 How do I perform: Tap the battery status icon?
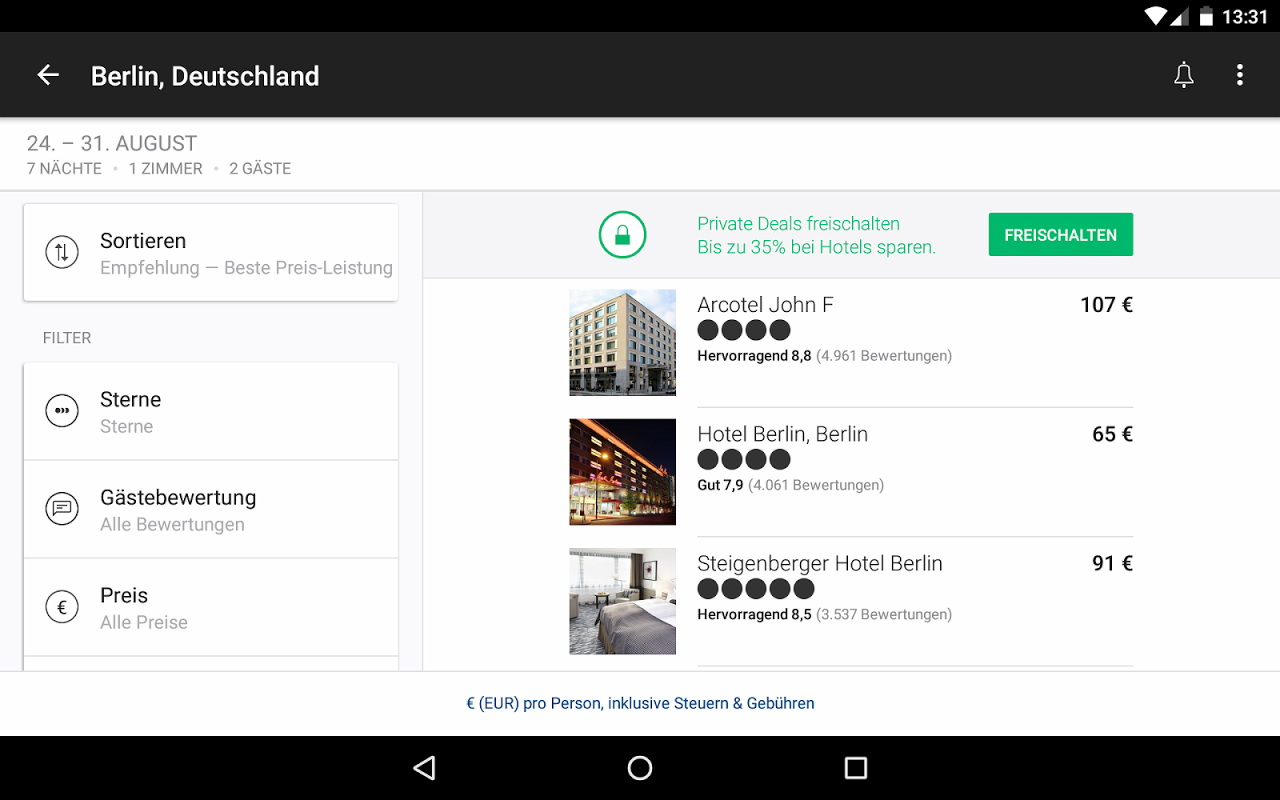point(1206,16)
